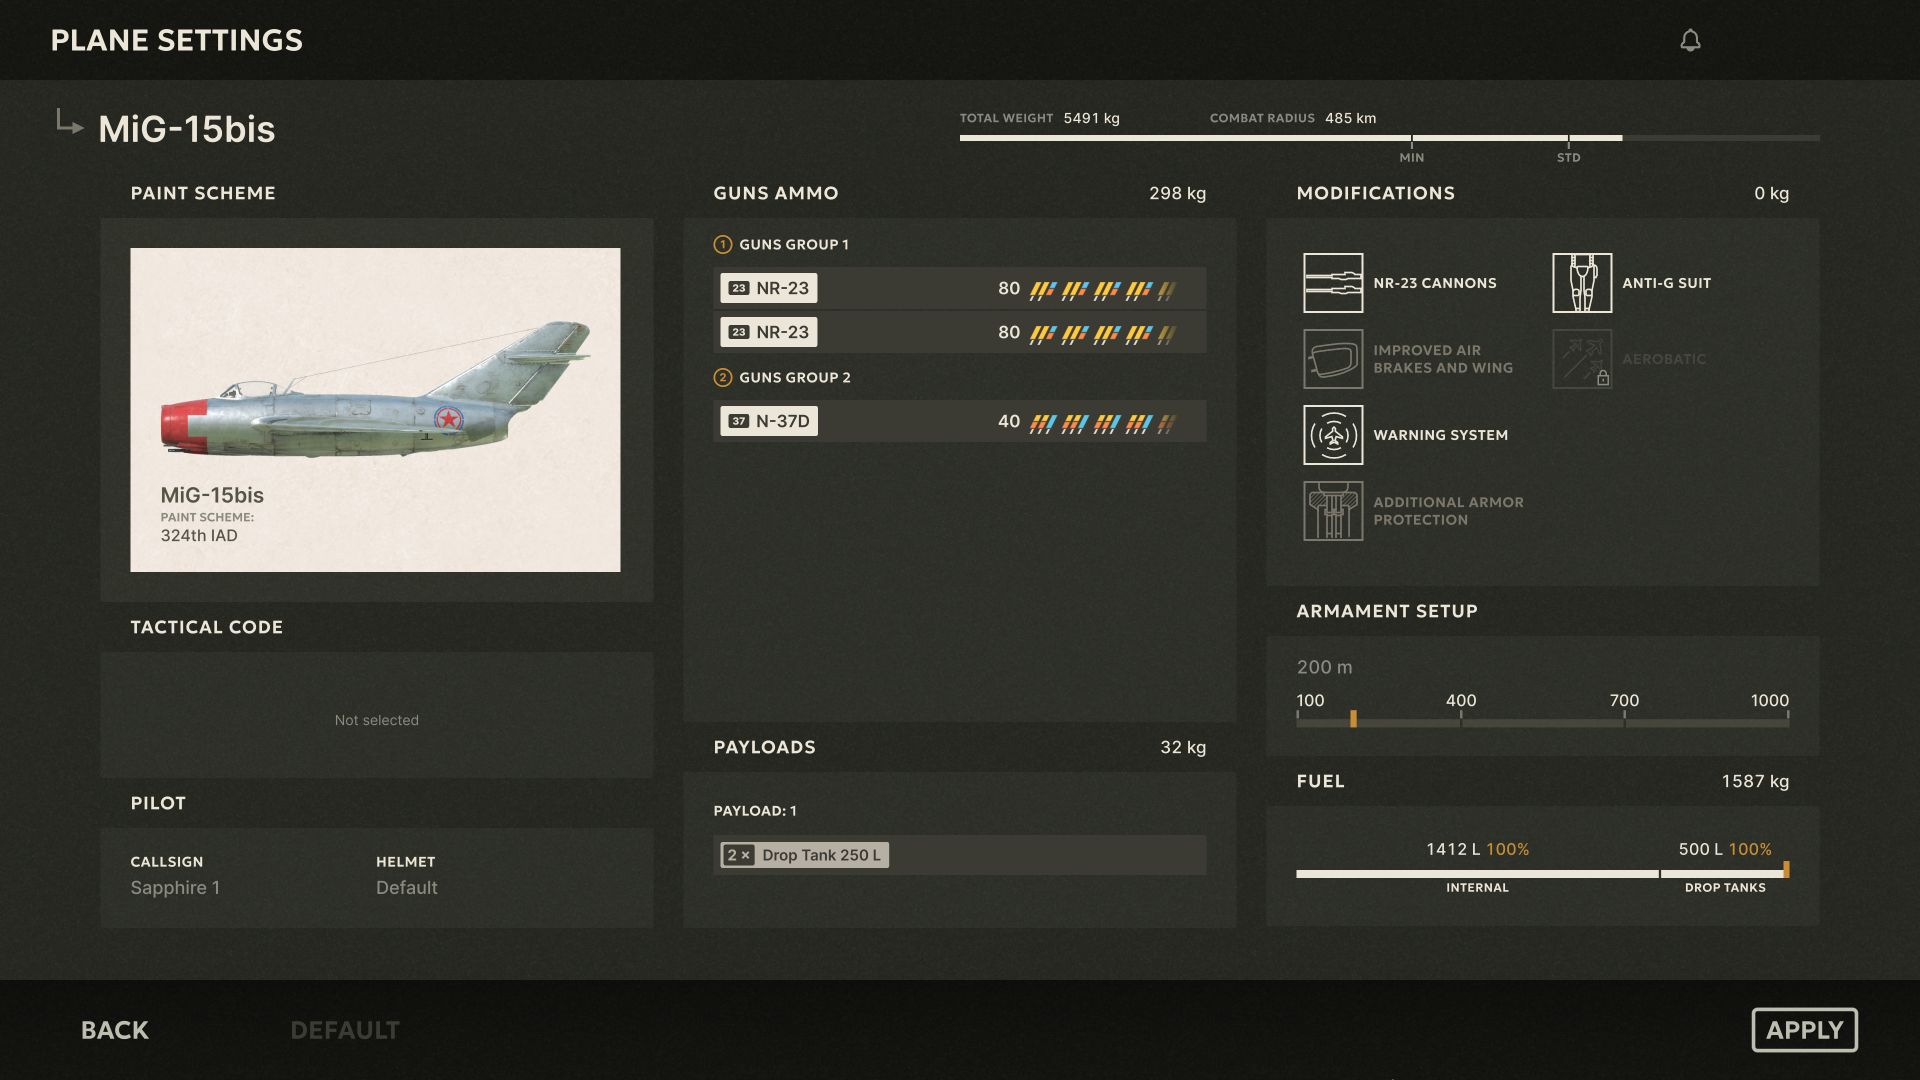Toggle the Warning System modification icon
This screenshot has height=1080, width=1920.
coord(1333,435)
